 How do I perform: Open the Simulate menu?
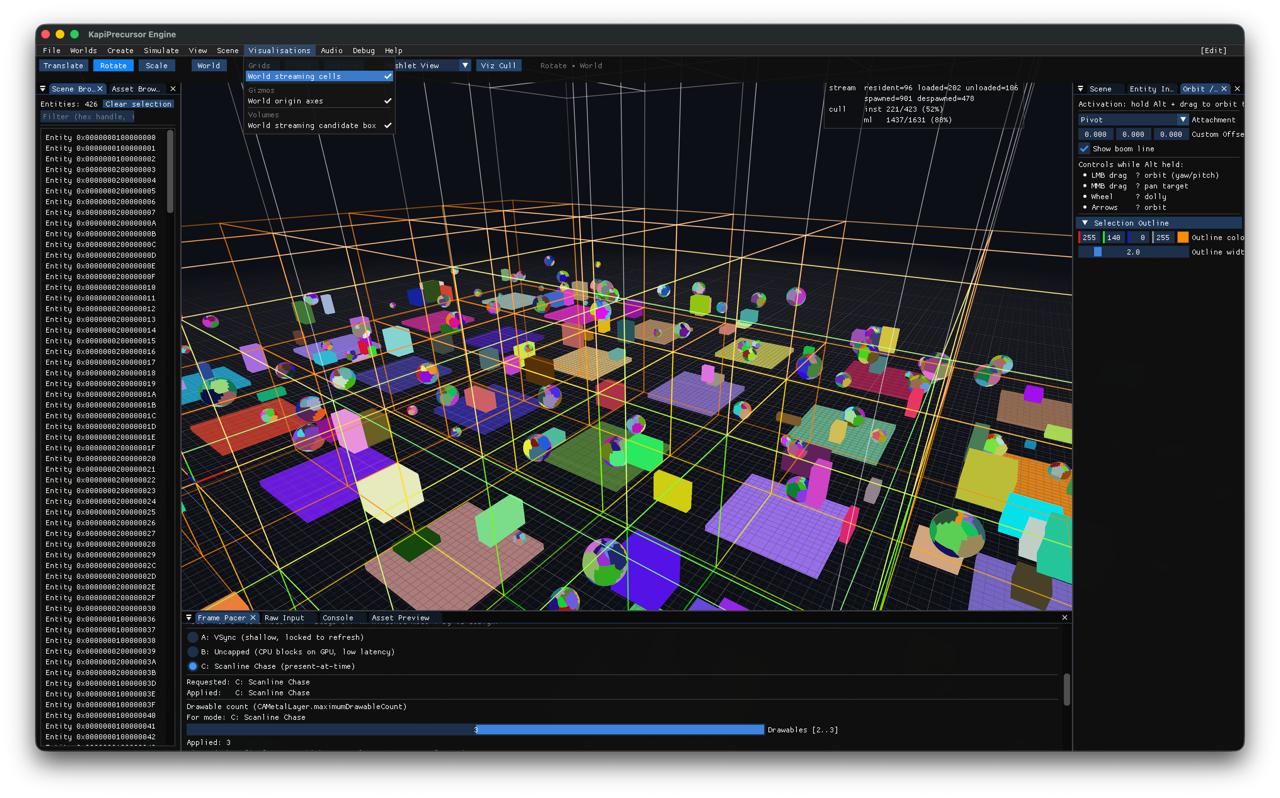[x=161, y=50]
